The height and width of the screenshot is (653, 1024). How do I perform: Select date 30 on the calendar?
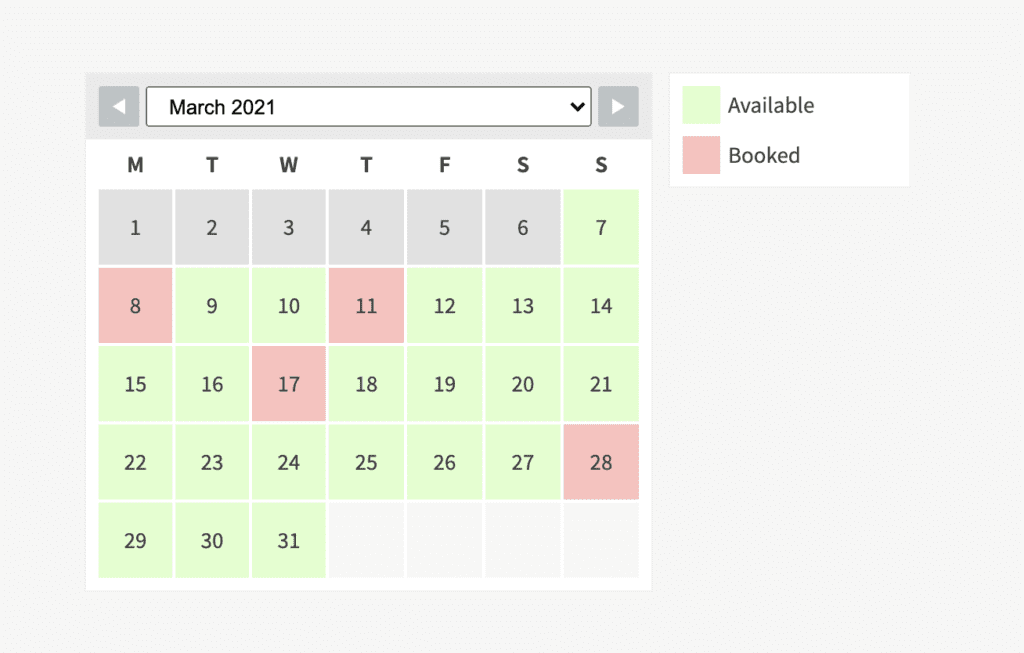[x=212, y=541]
